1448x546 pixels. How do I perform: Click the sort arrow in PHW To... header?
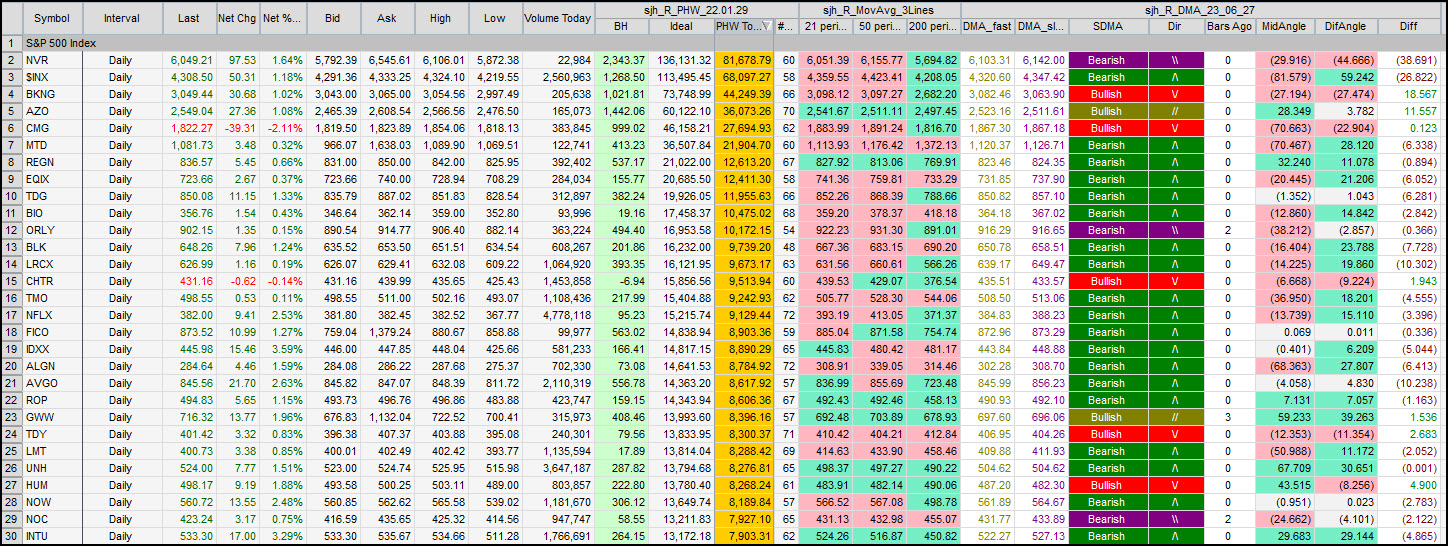766,27
